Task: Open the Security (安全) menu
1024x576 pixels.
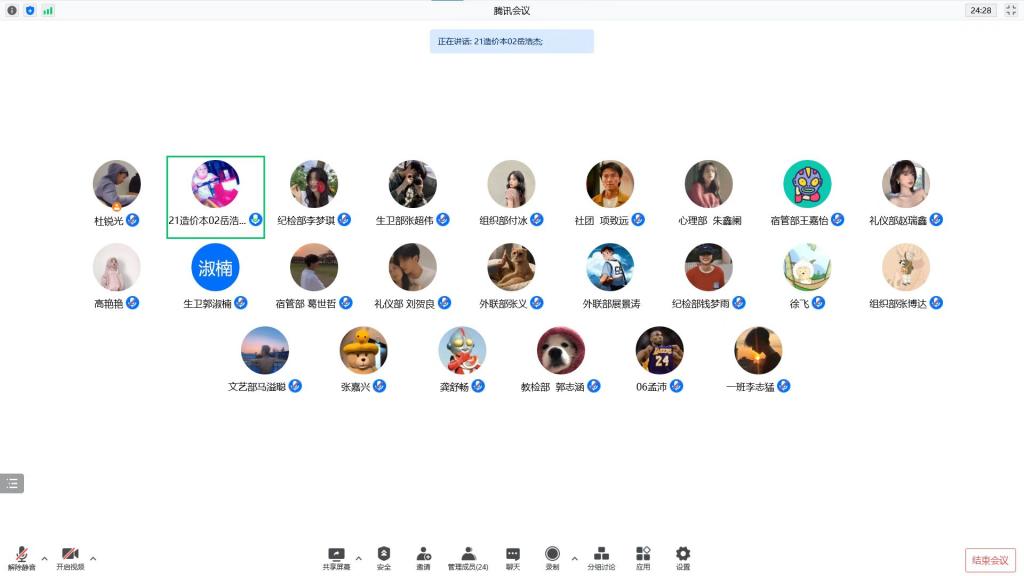Action: click(x=384, y=557)
